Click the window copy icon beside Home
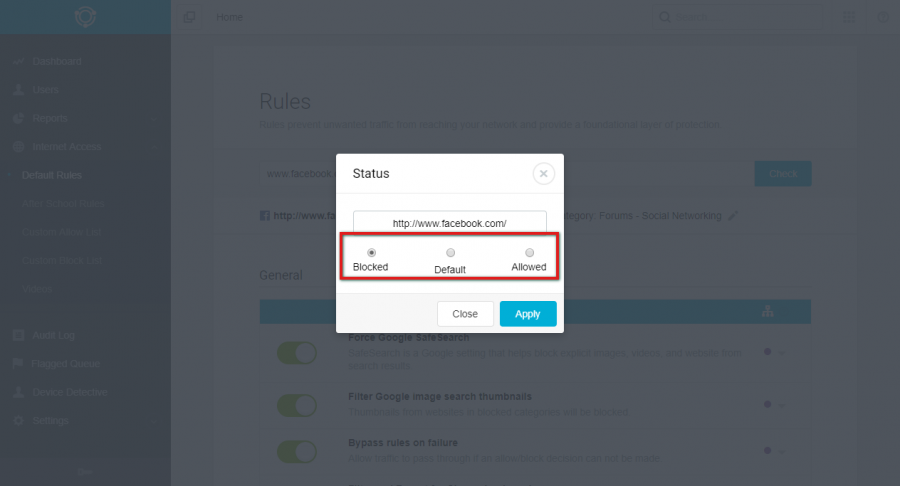Screen dimensions: 900x486 tap(189, 17)
